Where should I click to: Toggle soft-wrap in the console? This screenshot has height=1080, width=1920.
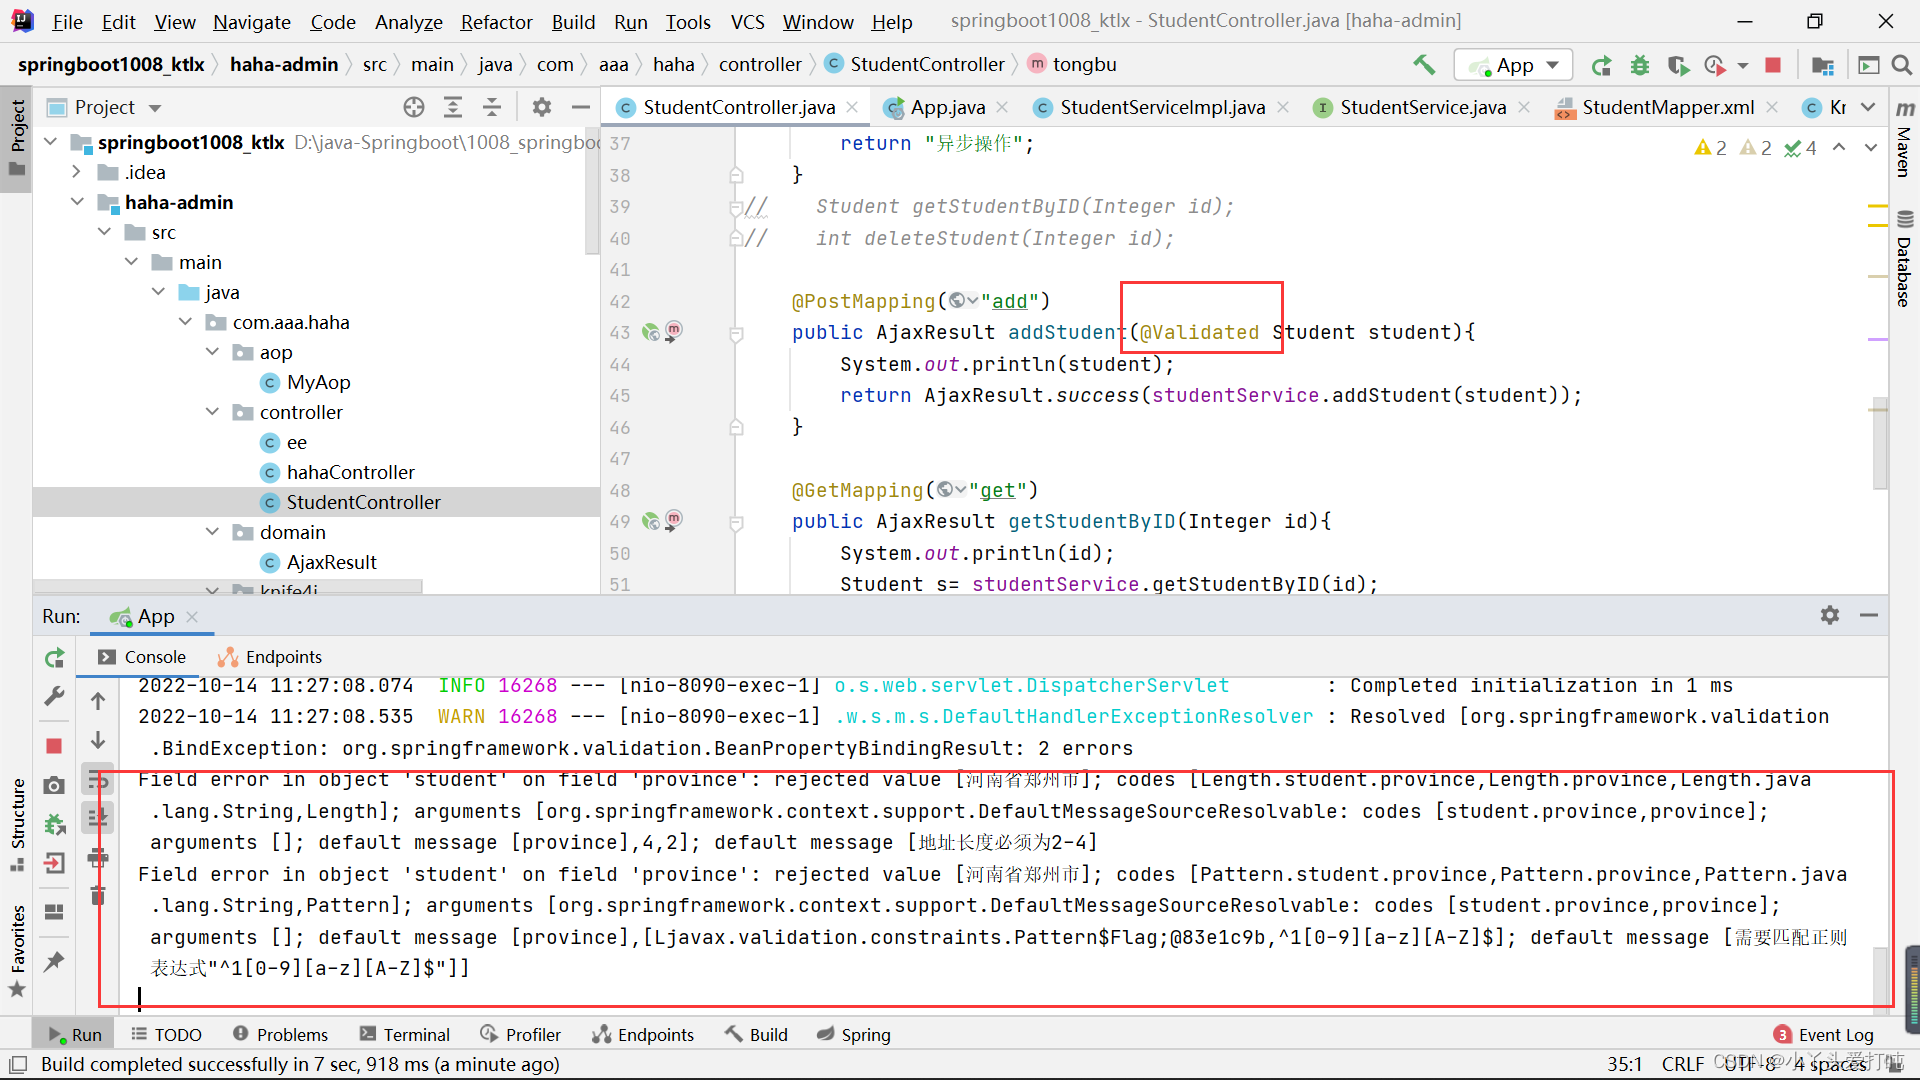pos(98,780)
